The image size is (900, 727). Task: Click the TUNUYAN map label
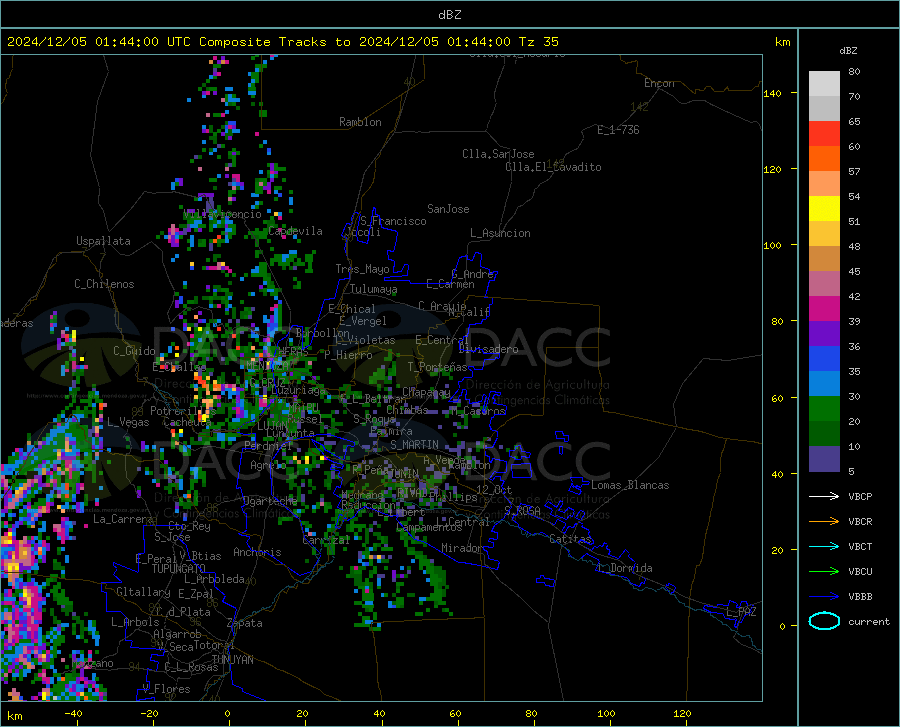232,660
